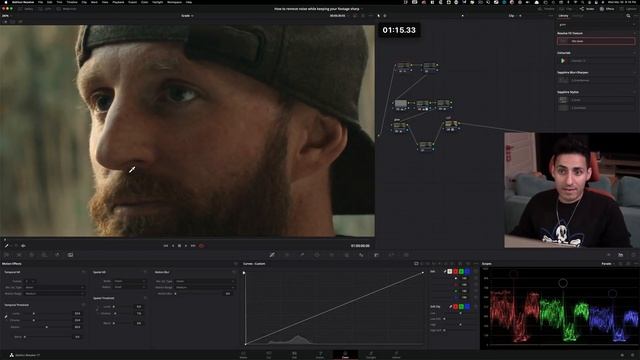
Task: Switch to the Settings tab in Effects
Action: 578,16
